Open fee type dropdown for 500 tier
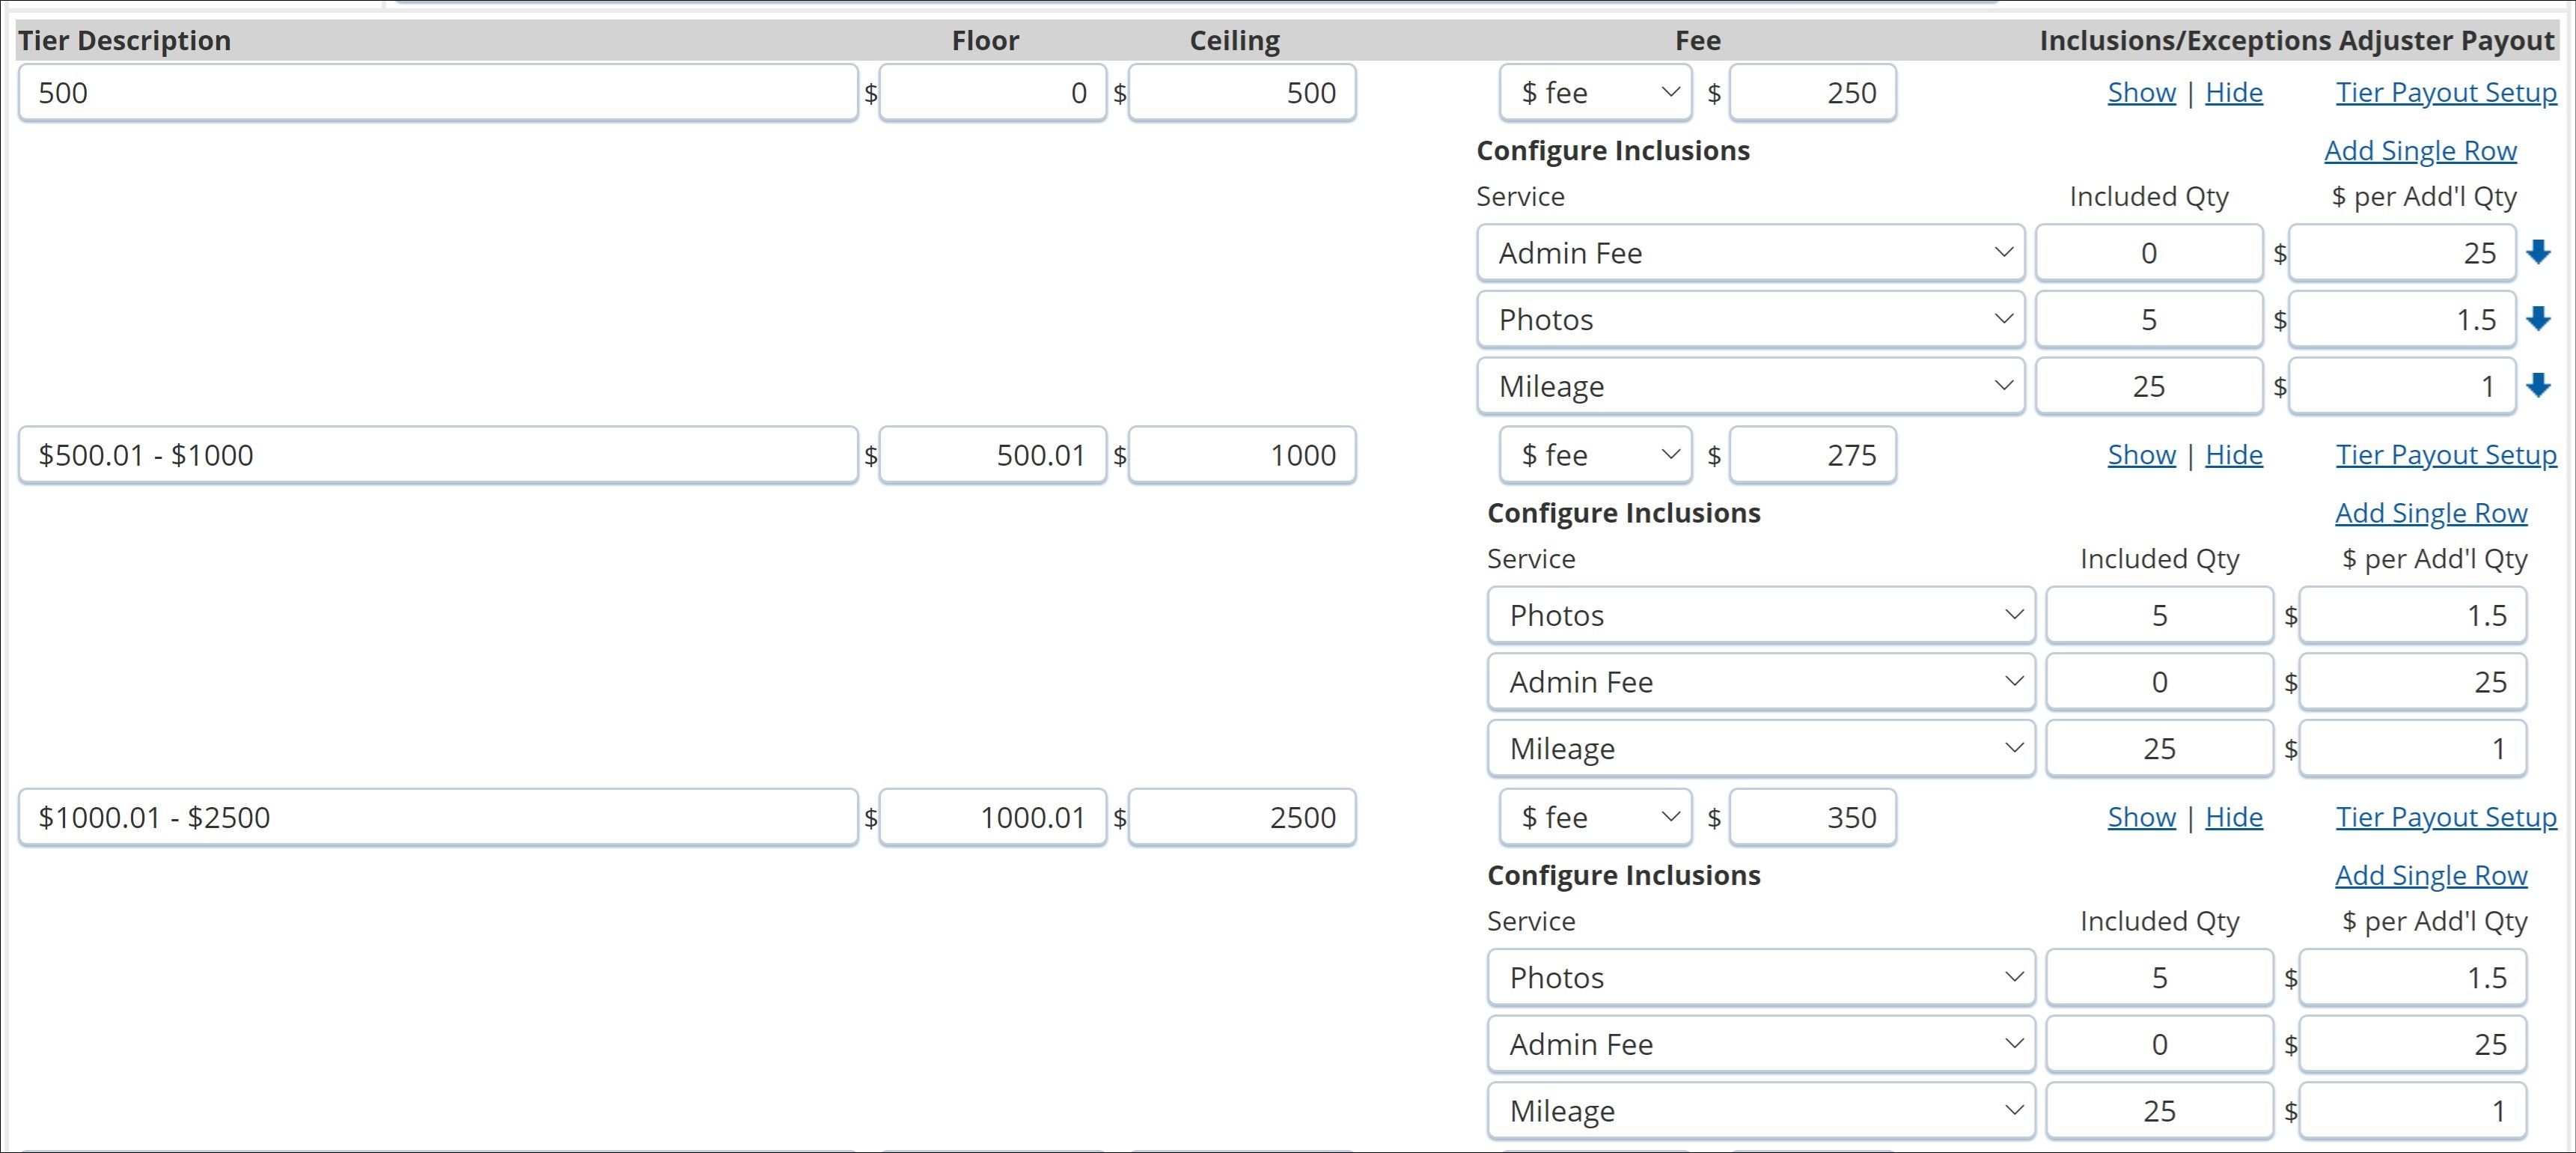The image size is (2576, 1153). point(1595,93)
